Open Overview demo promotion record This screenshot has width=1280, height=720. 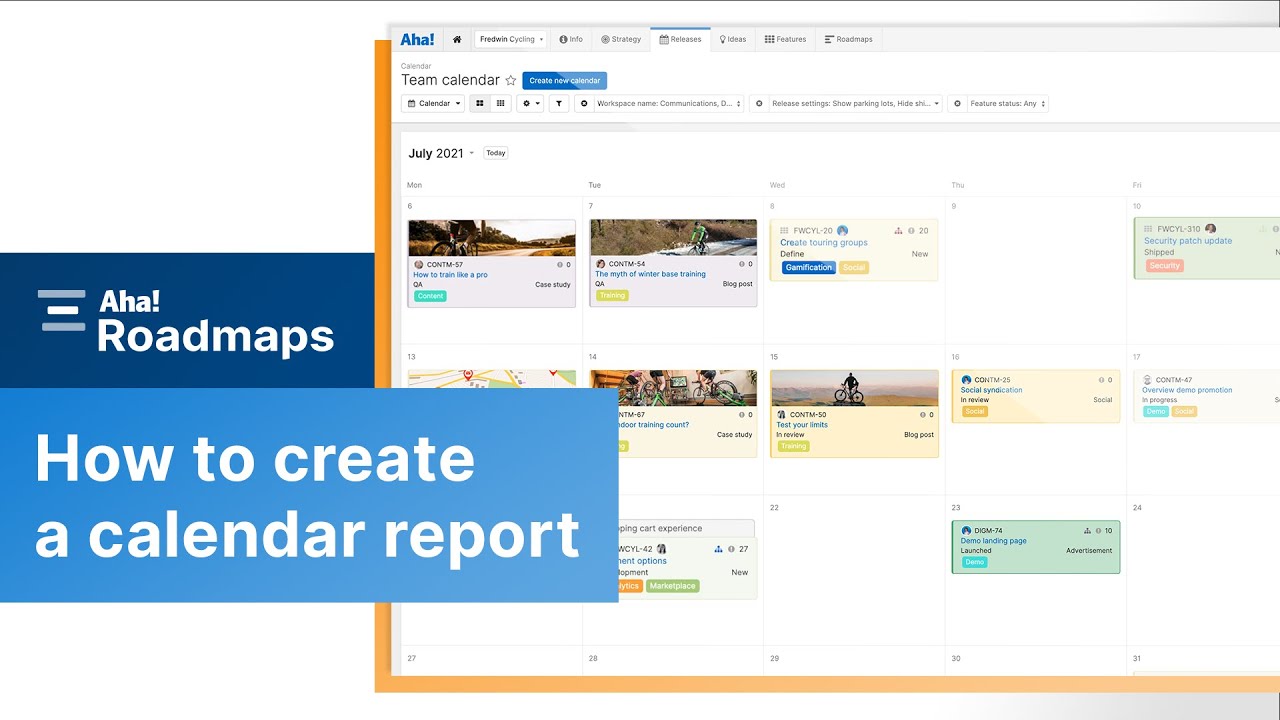coord(1187,390)
